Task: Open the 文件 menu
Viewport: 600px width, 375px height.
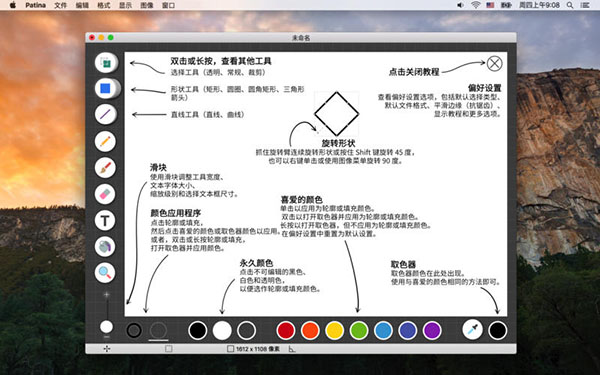Action: [60, 5]
